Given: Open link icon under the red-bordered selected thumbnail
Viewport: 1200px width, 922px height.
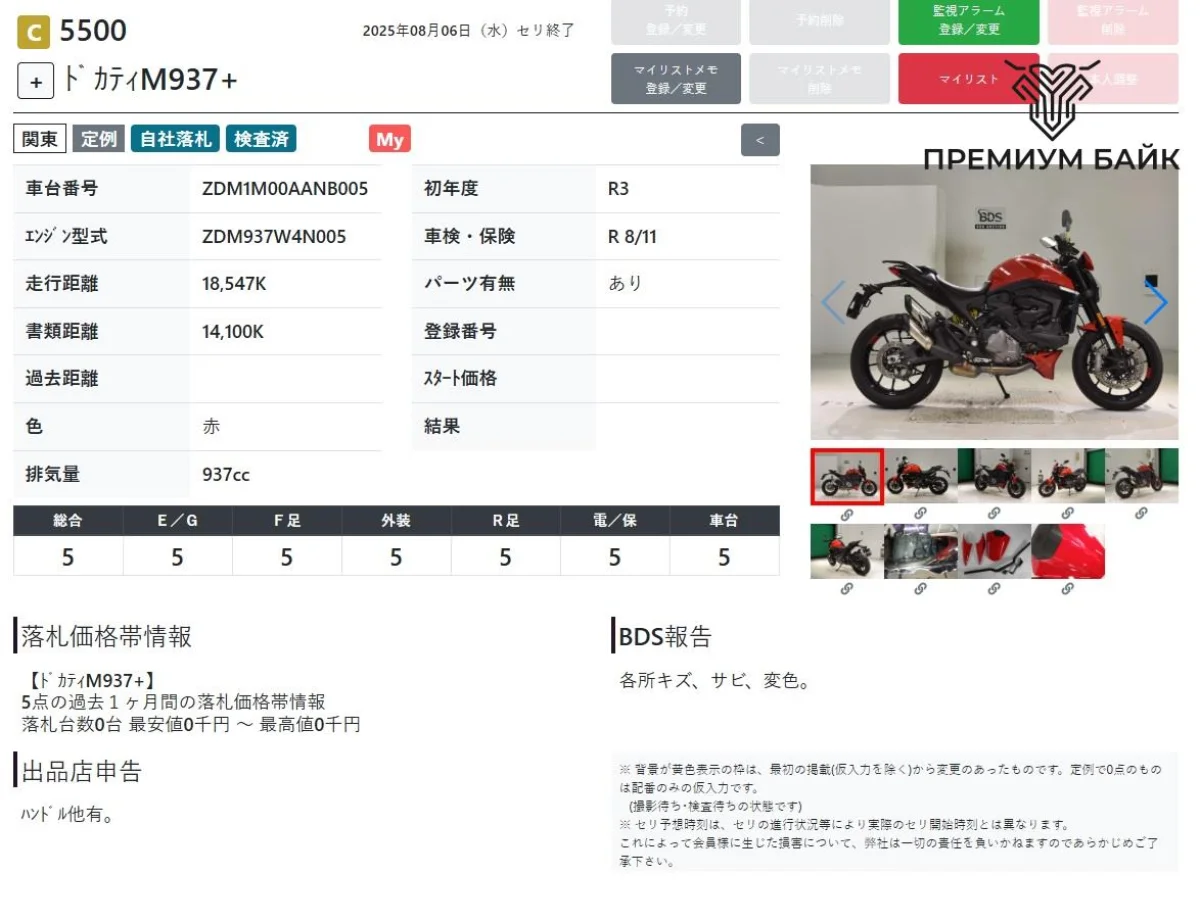Looking at the screenshot, I should pos(846,514).
